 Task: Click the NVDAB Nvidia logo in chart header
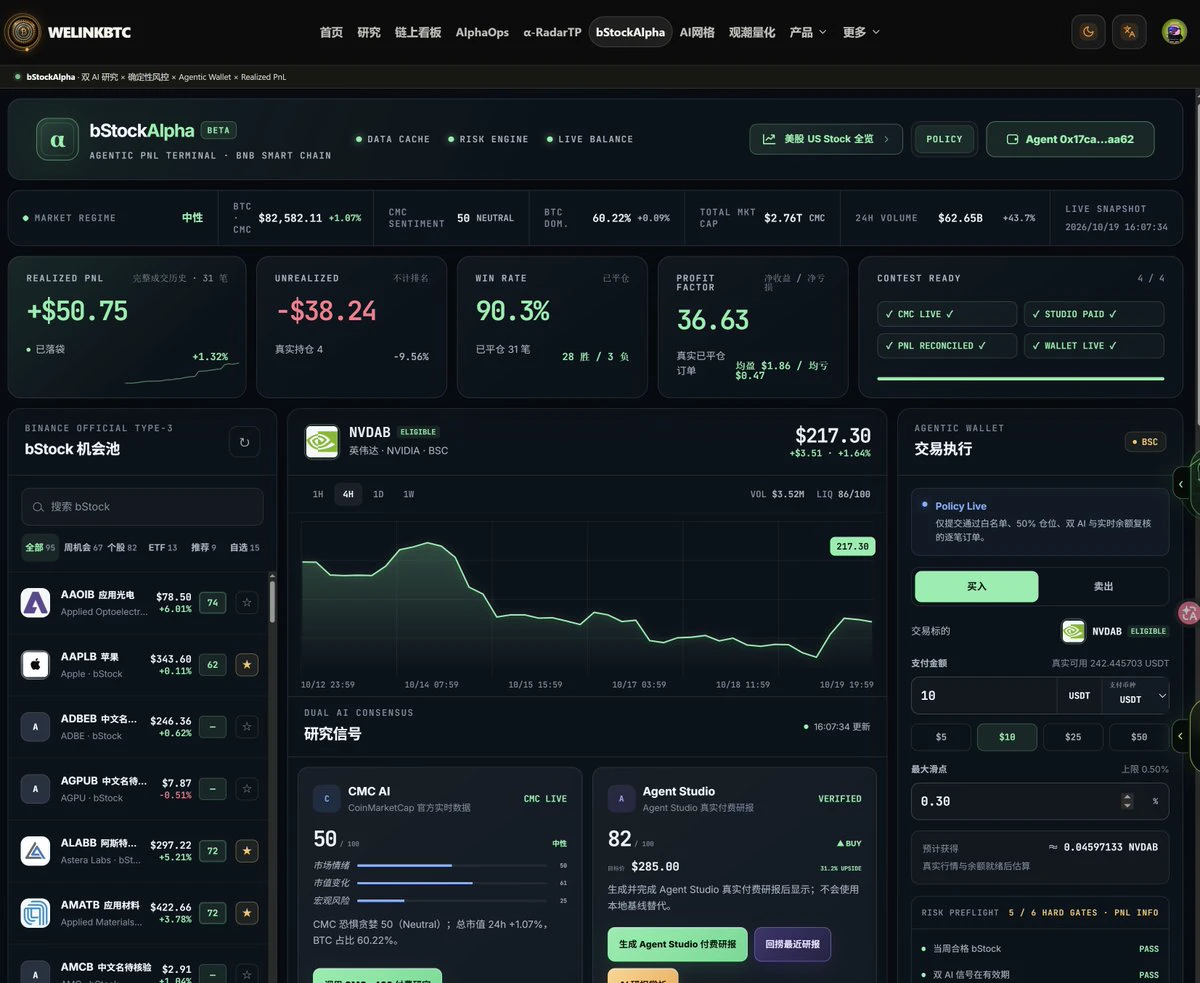click(x=322, y=441)
